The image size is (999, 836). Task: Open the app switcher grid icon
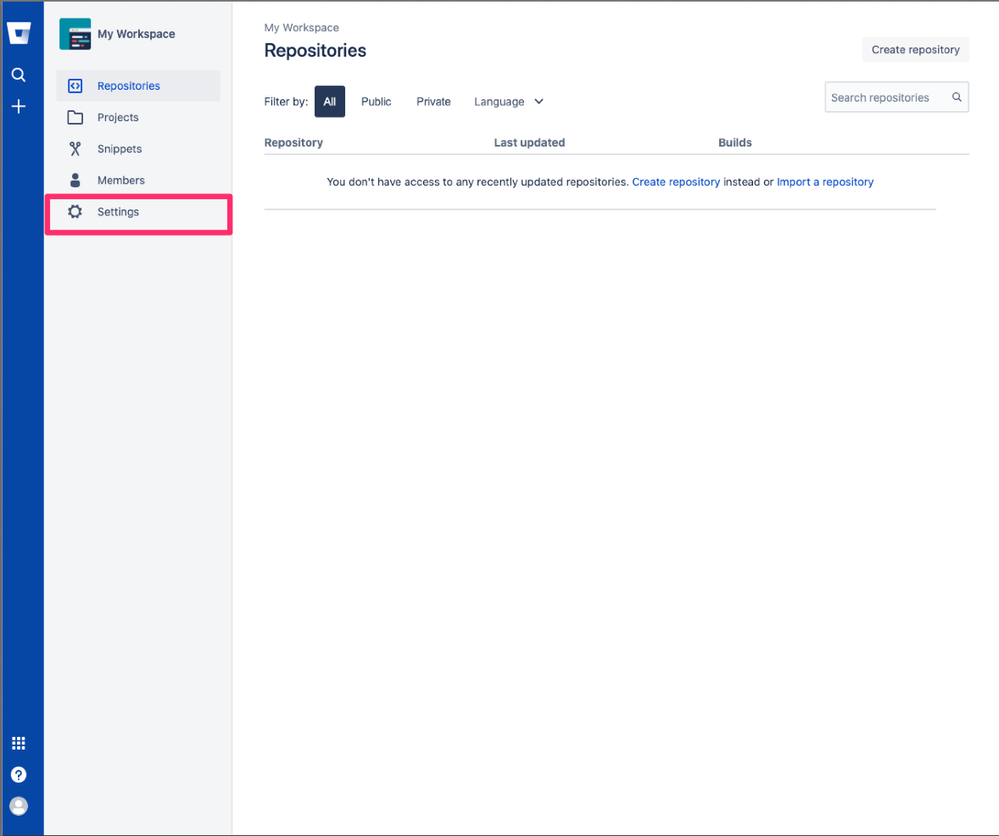[18, 743]
